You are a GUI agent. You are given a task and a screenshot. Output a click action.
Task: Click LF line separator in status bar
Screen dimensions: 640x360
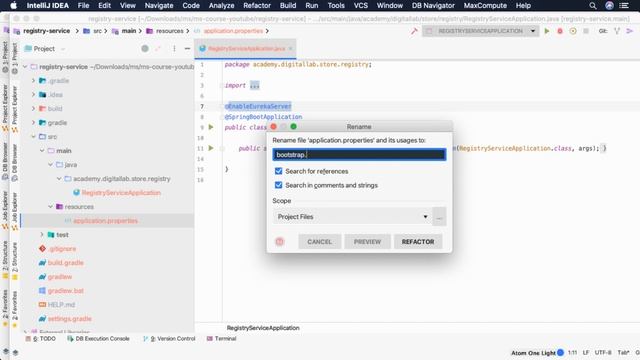point(586,352)
